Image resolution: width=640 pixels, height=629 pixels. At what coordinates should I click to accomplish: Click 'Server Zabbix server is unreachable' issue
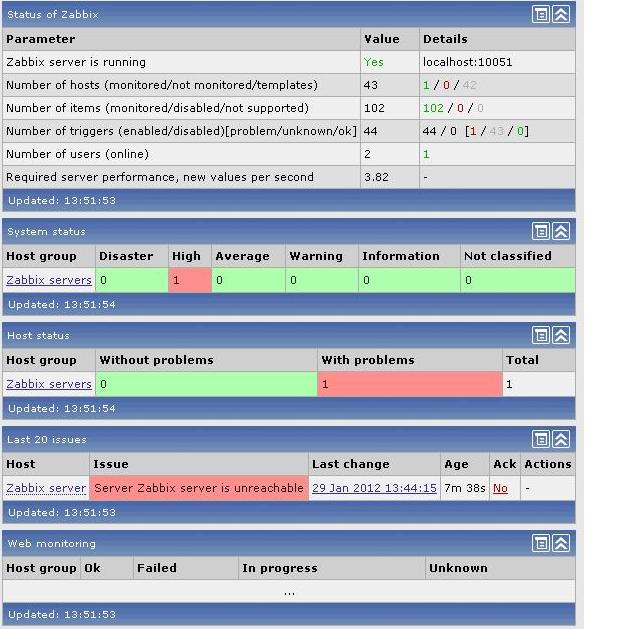point(199,488)
